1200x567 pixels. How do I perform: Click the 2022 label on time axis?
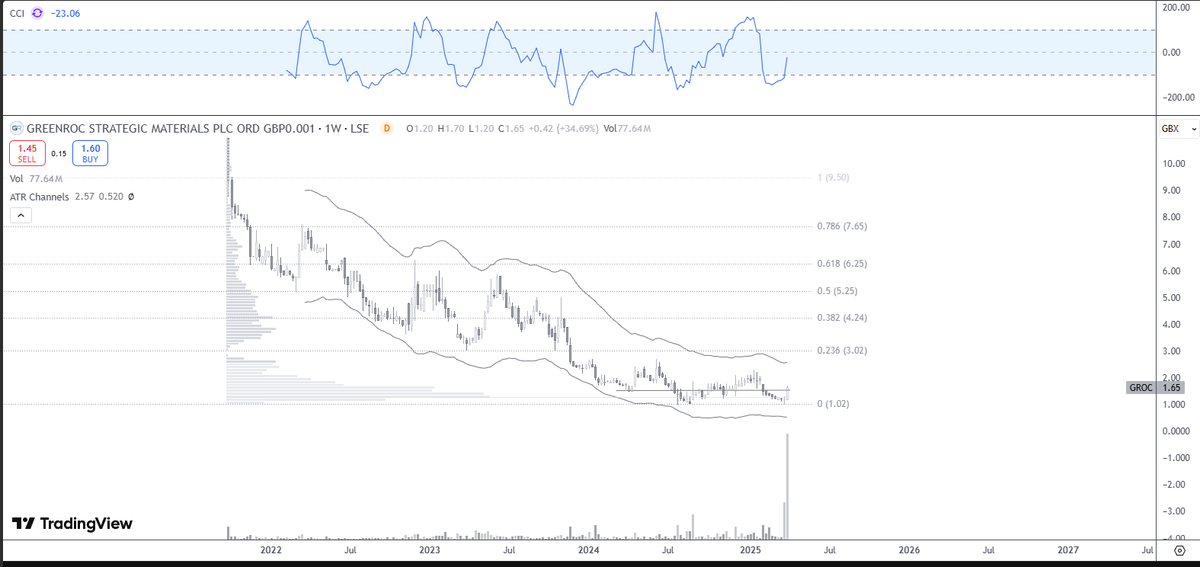point(270,550)
